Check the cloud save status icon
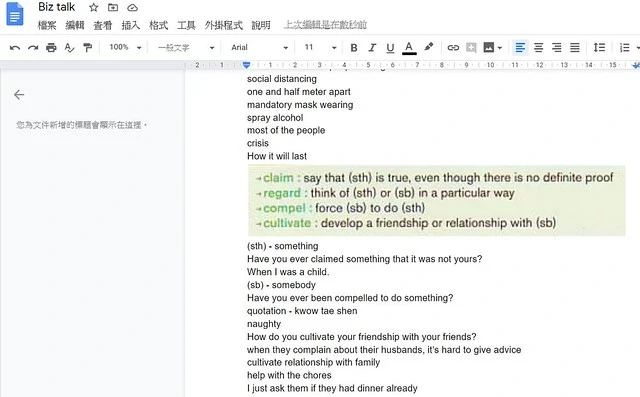 (x=132, y=7)
